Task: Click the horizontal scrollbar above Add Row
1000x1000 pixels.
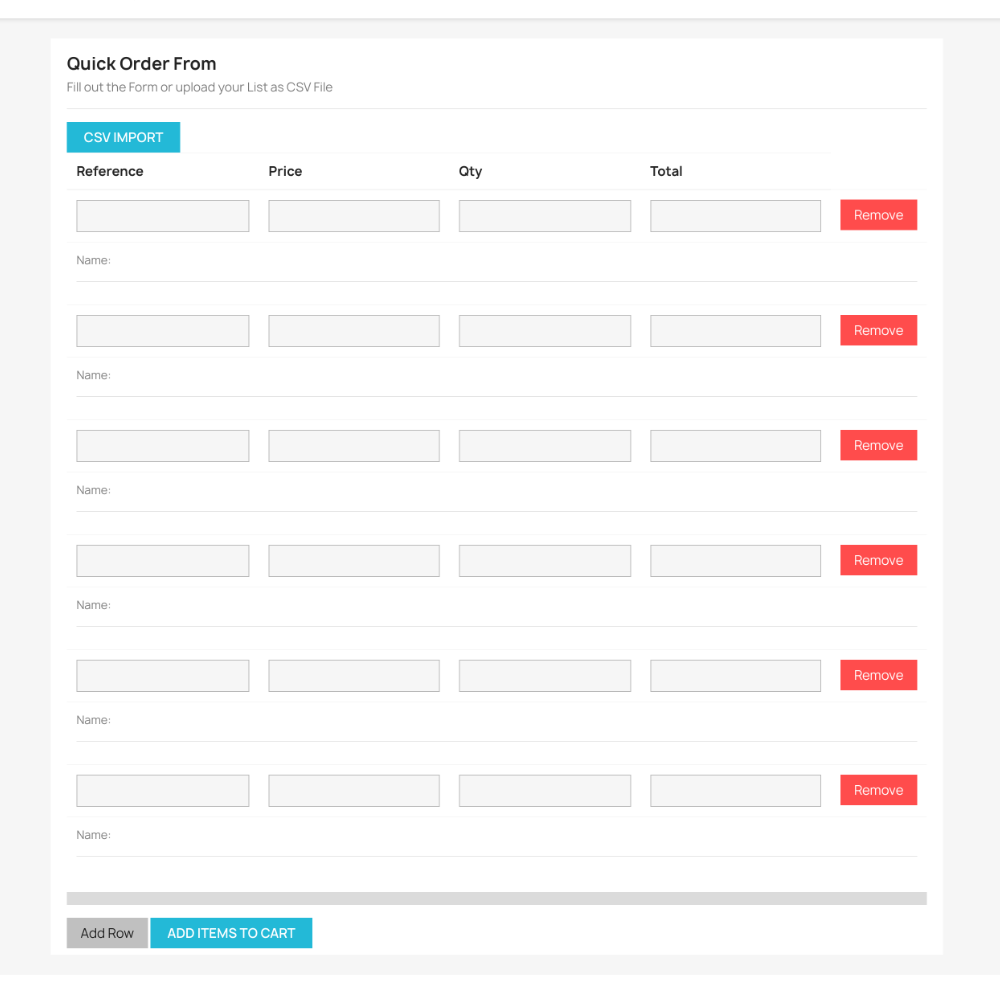Action: click(497, 899)
